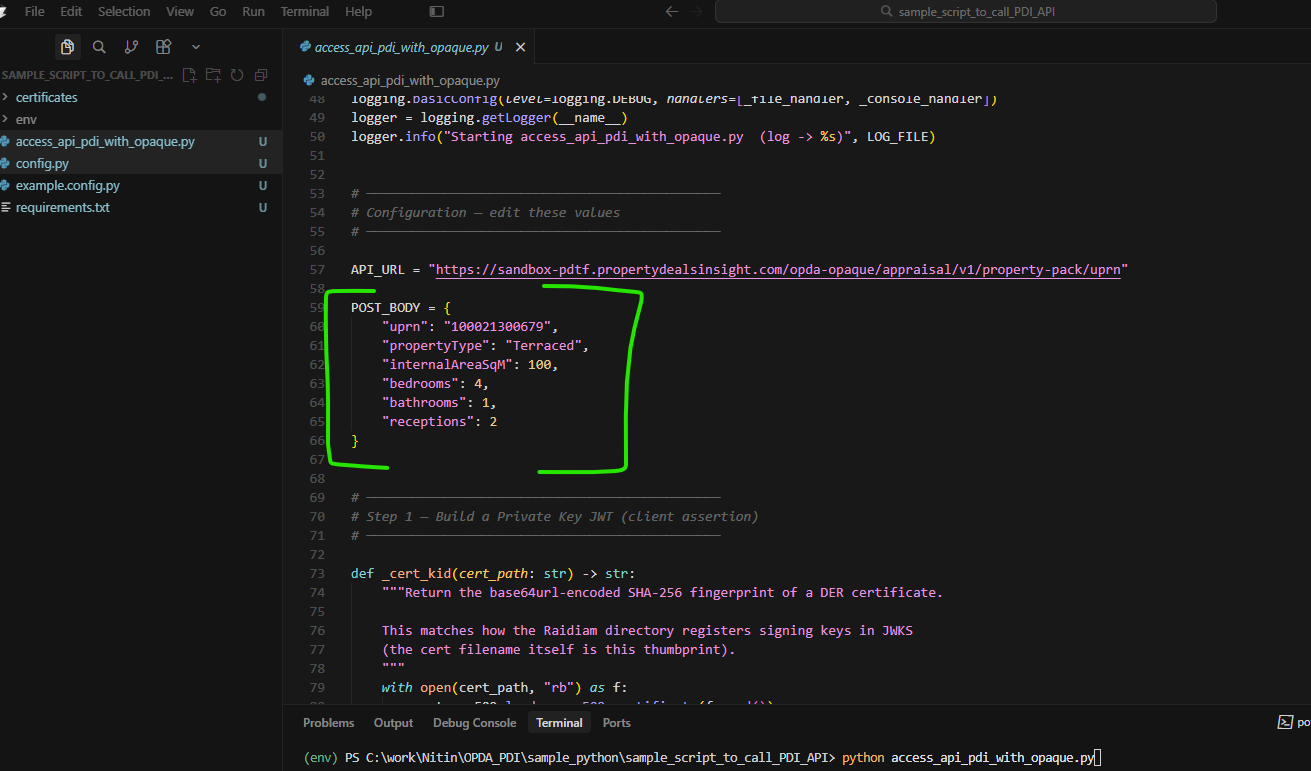
Task: Open config.py in Explorer
Action: pos(141,163)
